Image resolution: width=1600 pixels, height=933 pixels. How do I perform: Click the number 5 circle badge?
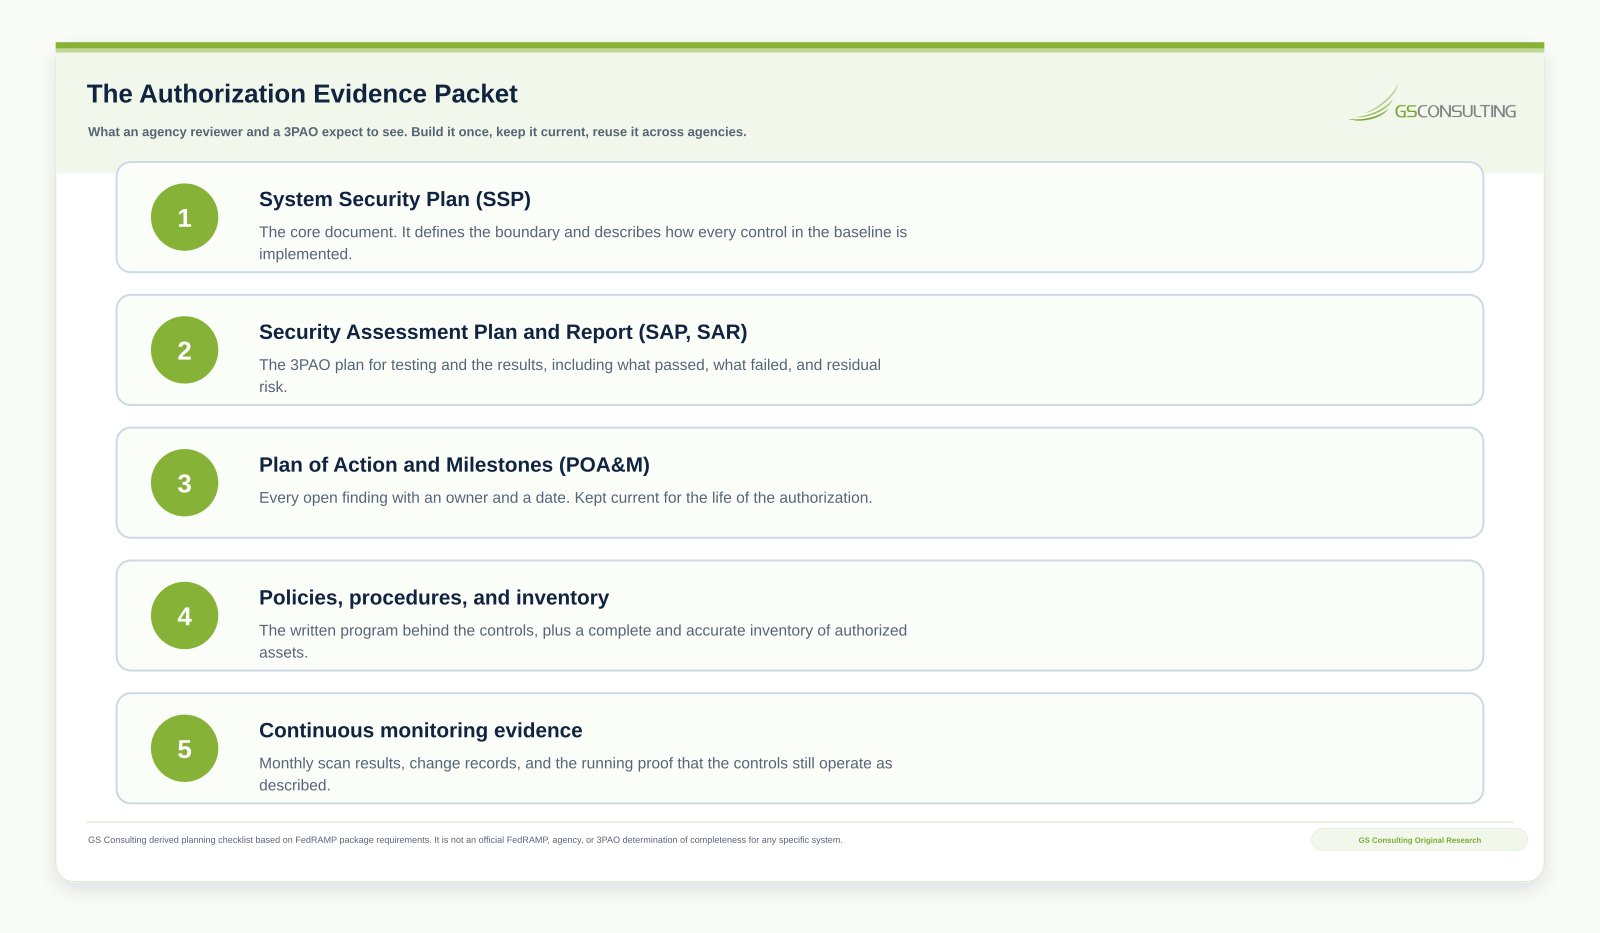[184, 748]
